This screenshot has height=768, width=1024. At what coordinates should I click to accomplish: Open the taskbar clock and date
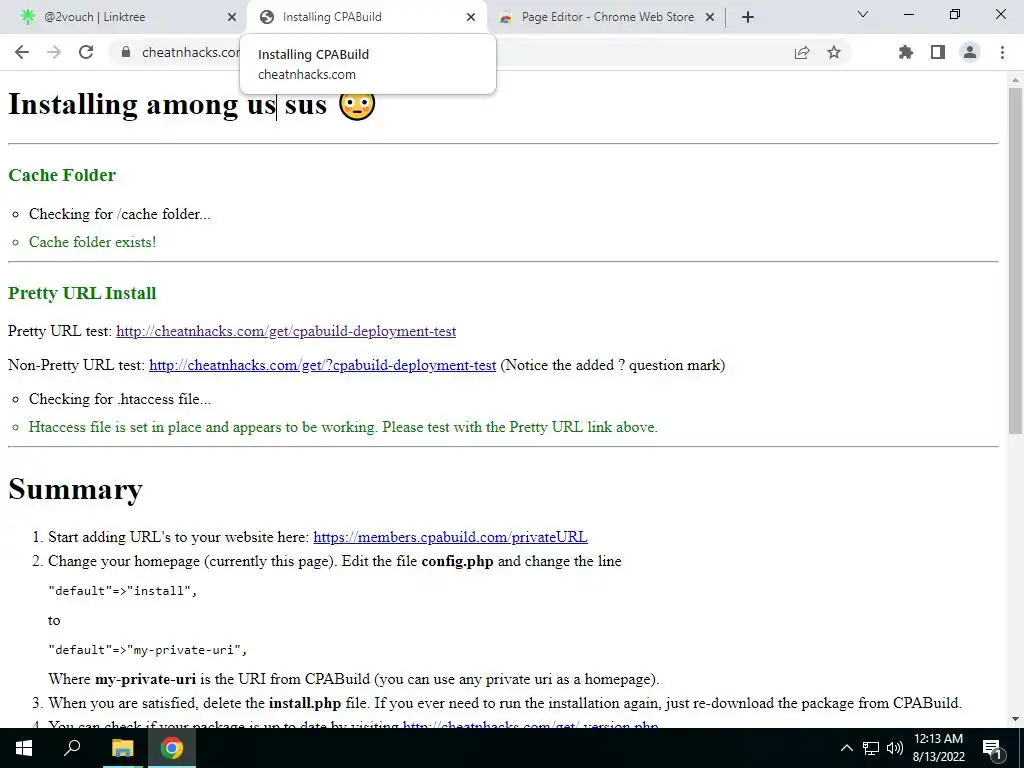(938, 748)
